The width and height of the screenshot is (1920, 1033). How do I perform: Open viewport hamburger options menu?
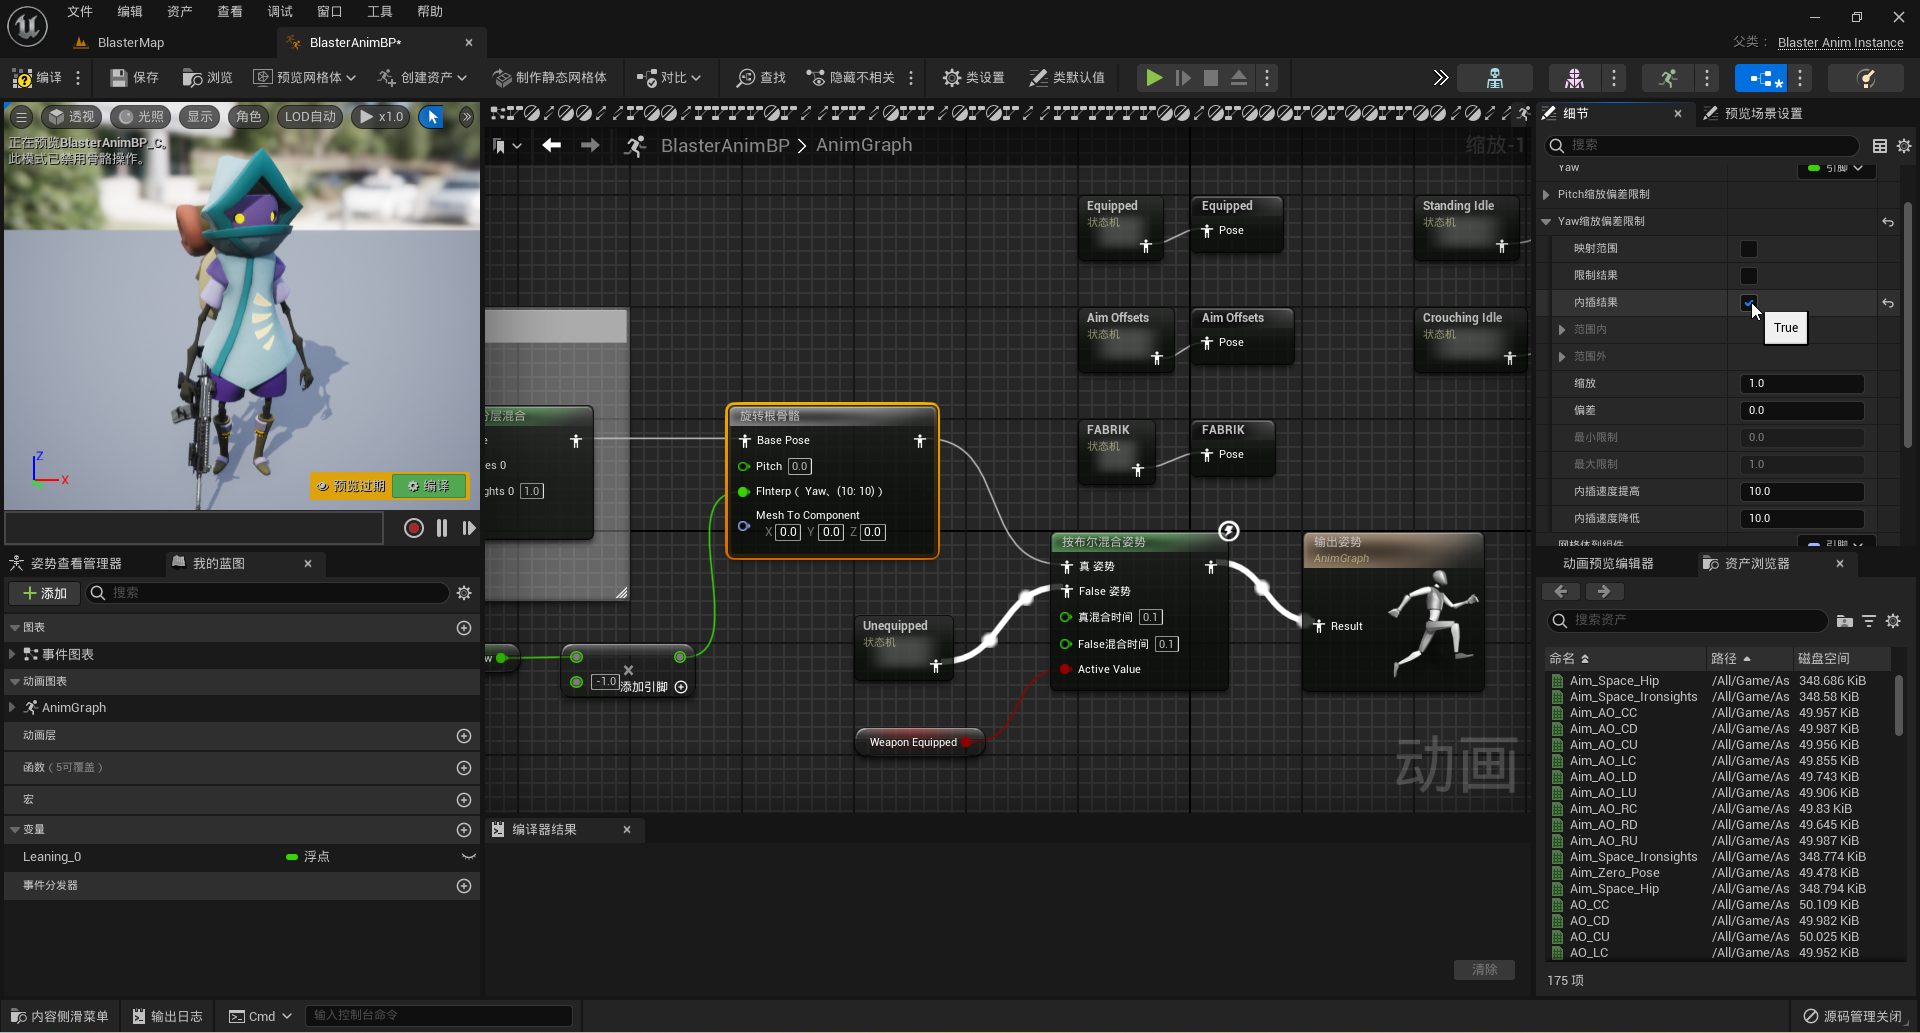coord(21,117)
